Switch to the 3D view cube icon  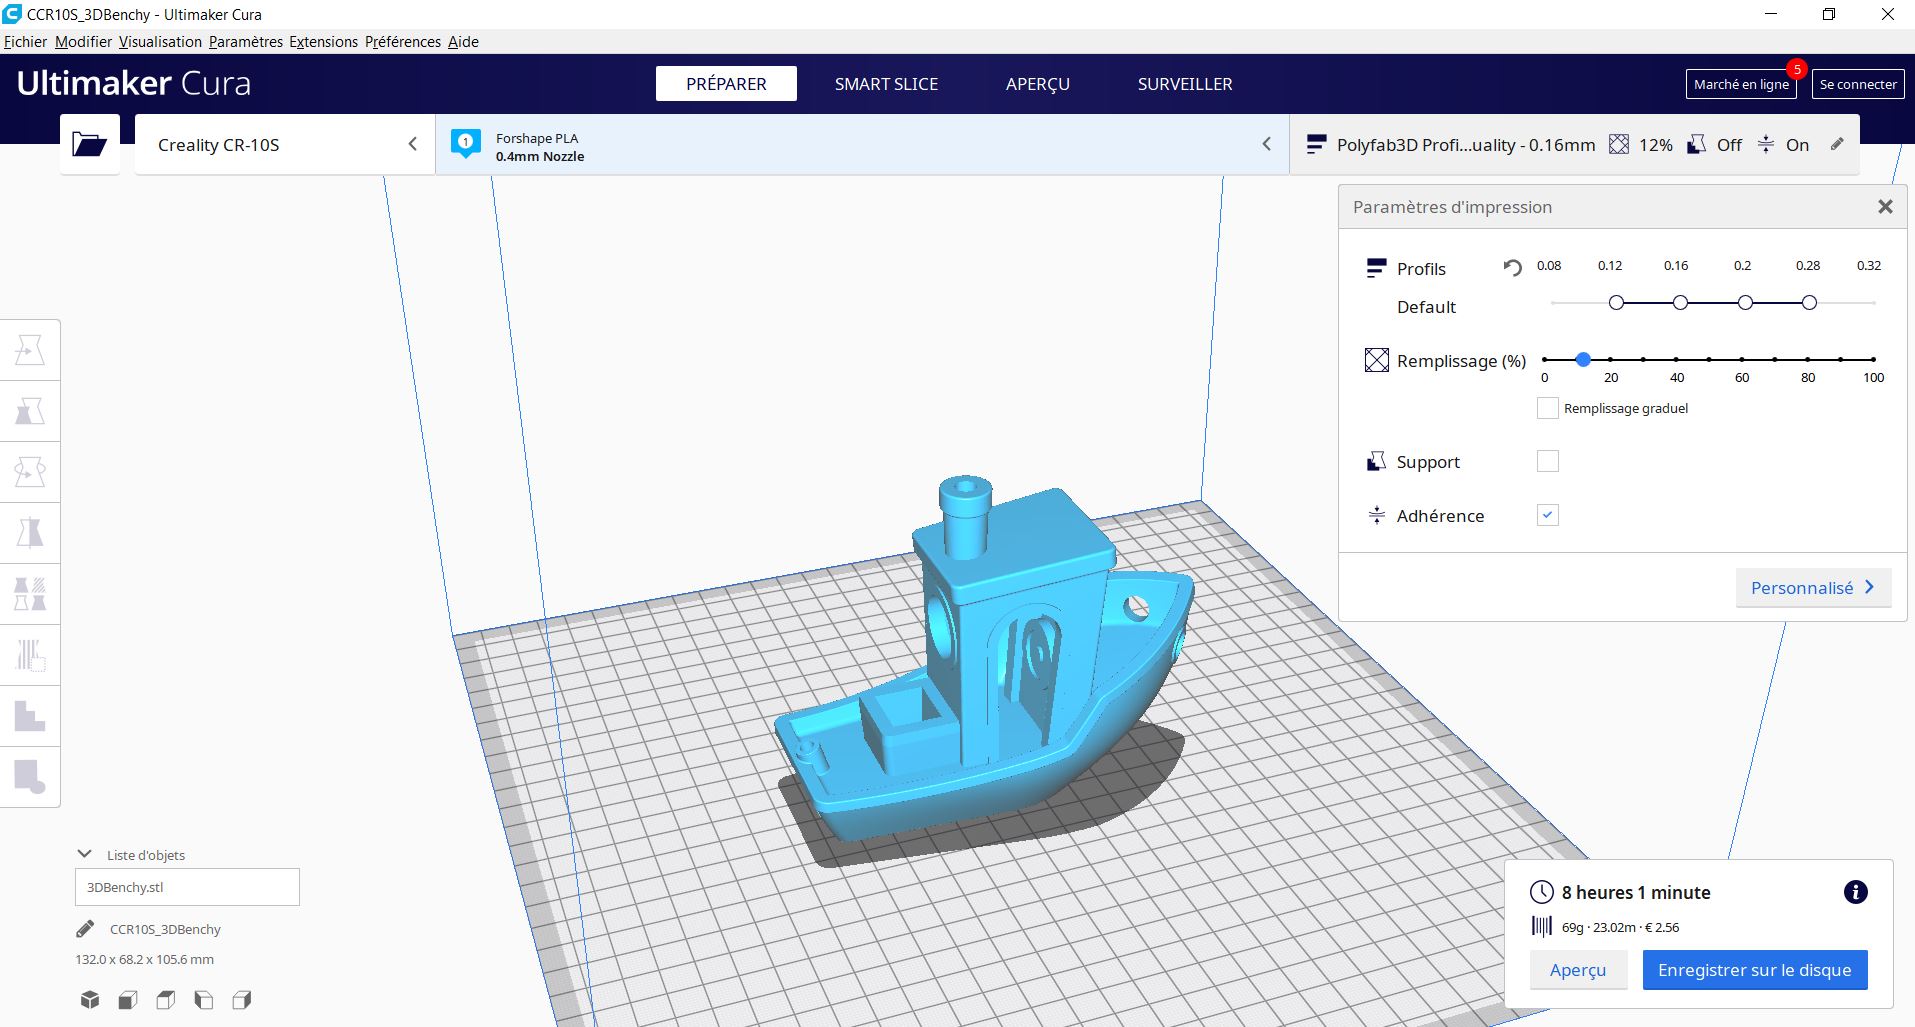[x=90, y=999]
